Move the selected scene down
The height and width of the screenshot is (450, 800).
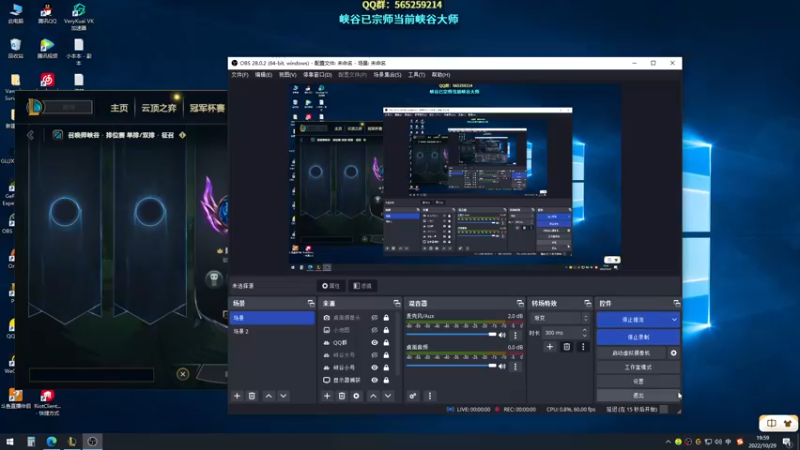click(x=283, y=396)
